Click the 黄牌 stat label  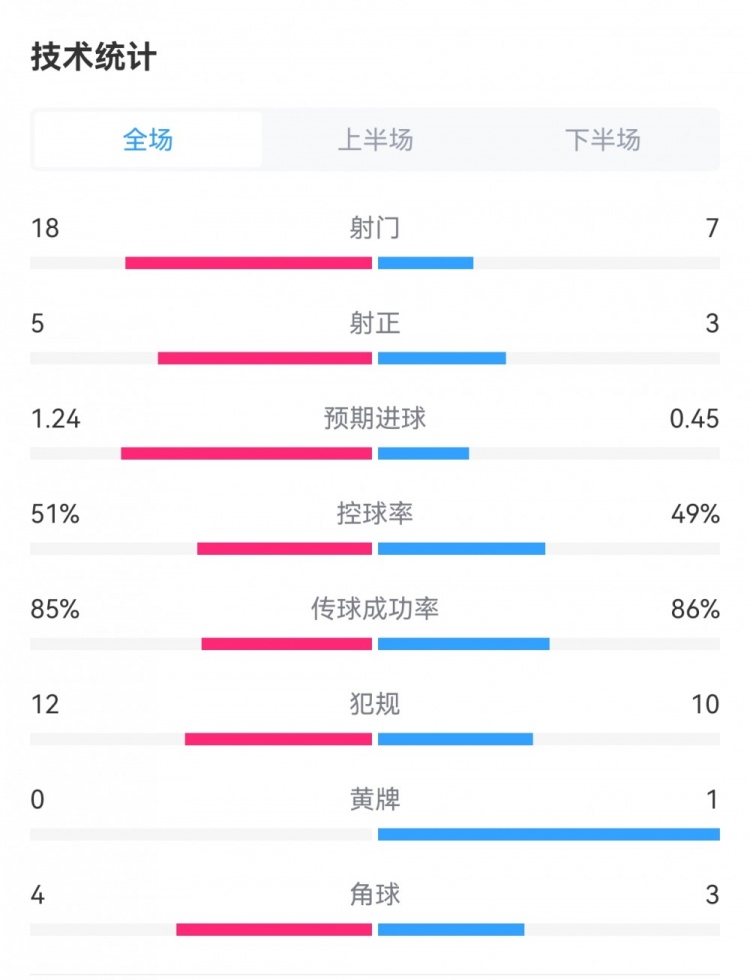[375, 799]
